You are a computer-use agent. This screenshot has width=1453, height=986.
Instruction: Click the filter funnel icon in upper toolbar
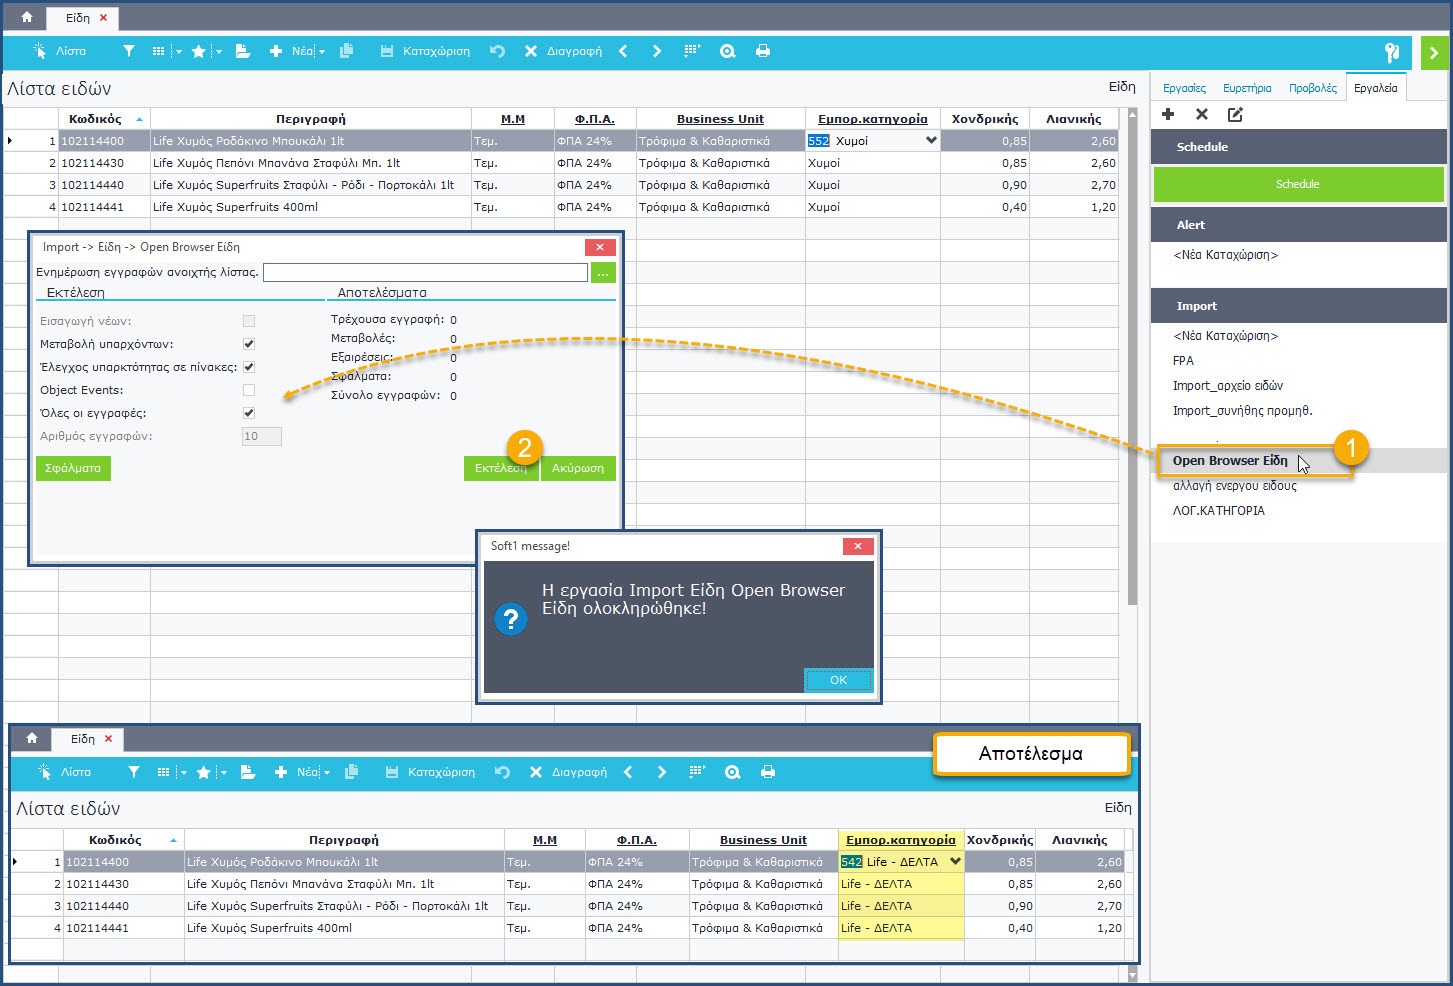point(129,51)
